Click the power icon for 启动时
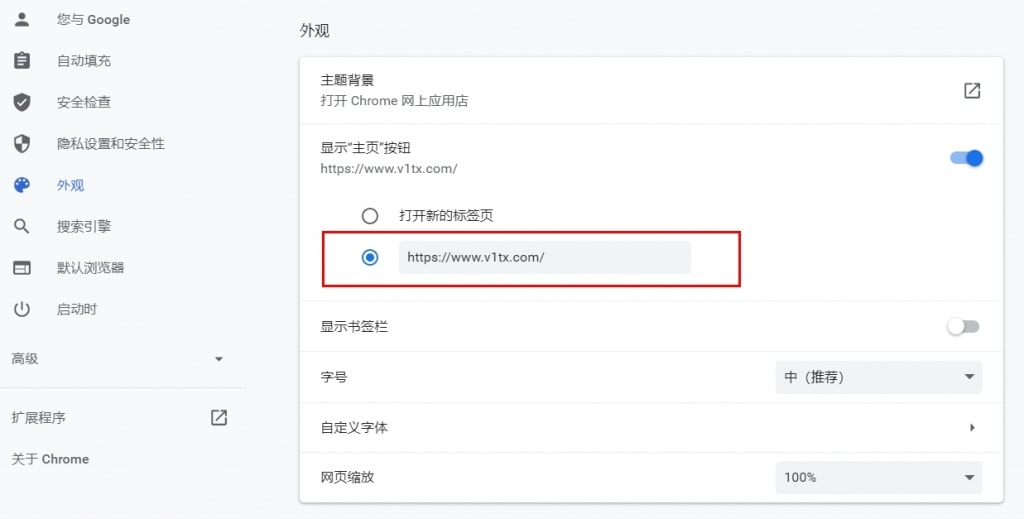 pyautogui.click(x=22, y=310)
